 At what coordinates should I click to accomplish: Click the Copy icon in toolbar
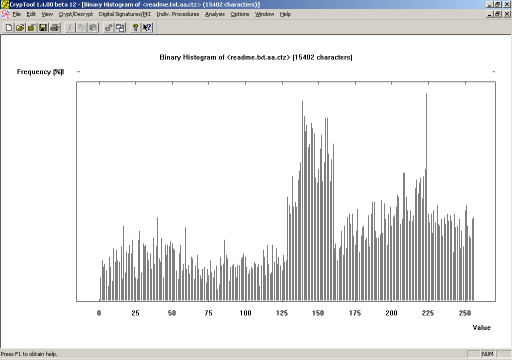pos(82,27)
